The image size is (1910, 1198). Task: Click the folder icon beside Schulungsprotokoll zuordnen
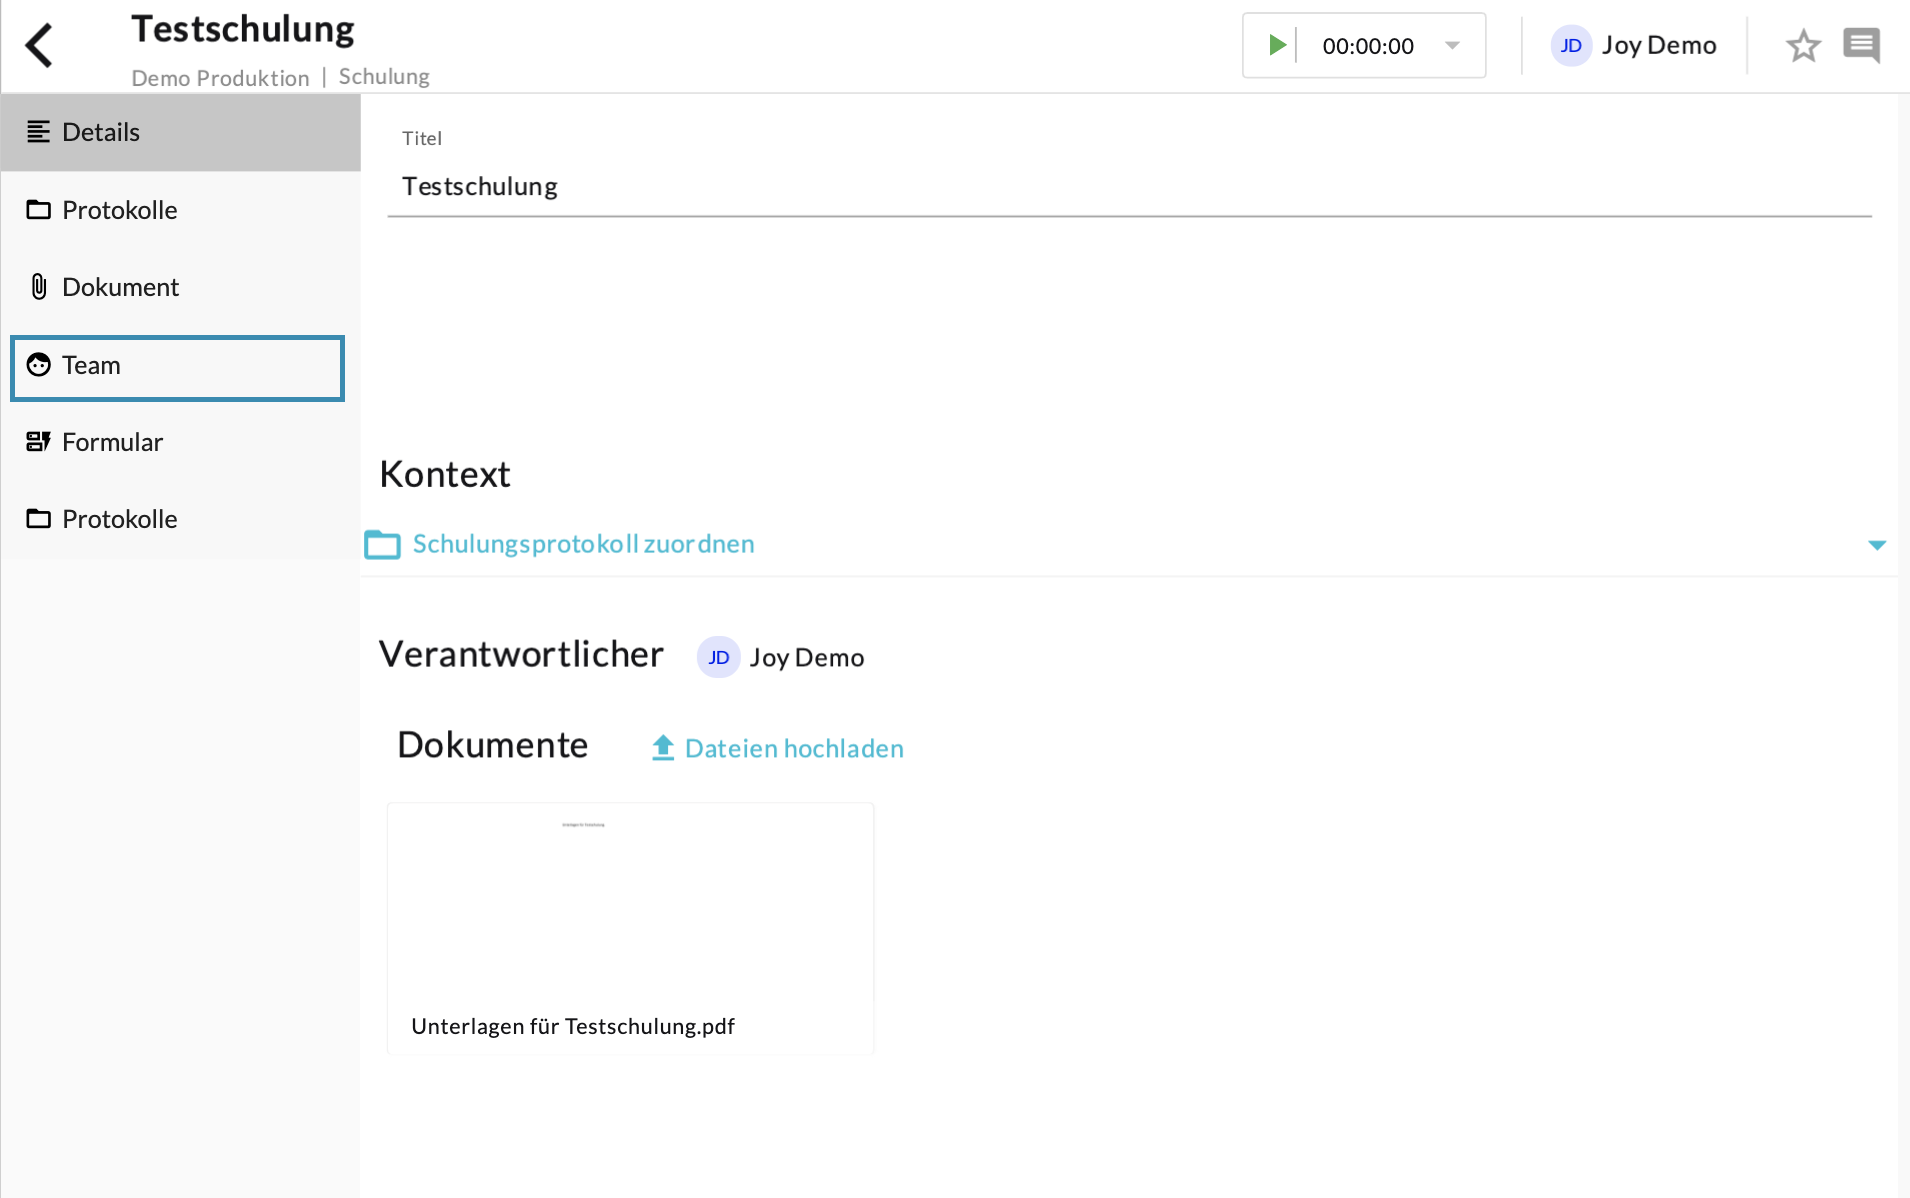click(382, 545)
